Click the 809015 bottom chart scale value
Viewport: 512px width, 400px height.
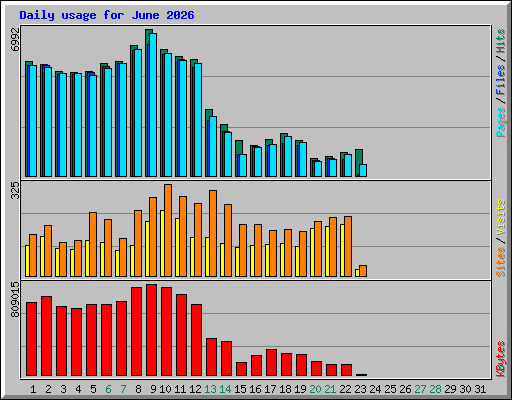pos(15,299)
